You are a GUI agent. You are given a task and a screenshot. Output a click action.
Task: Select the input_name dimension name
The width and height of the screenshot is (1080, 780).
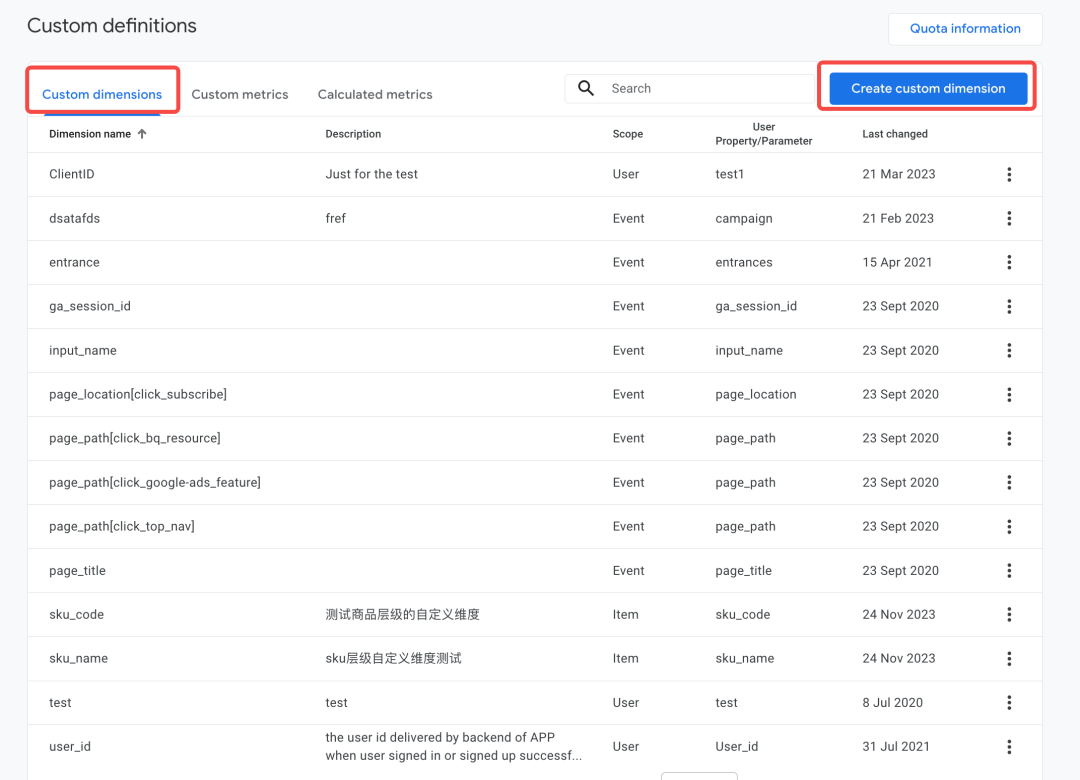pyautogui.click(x=83, y=351)
